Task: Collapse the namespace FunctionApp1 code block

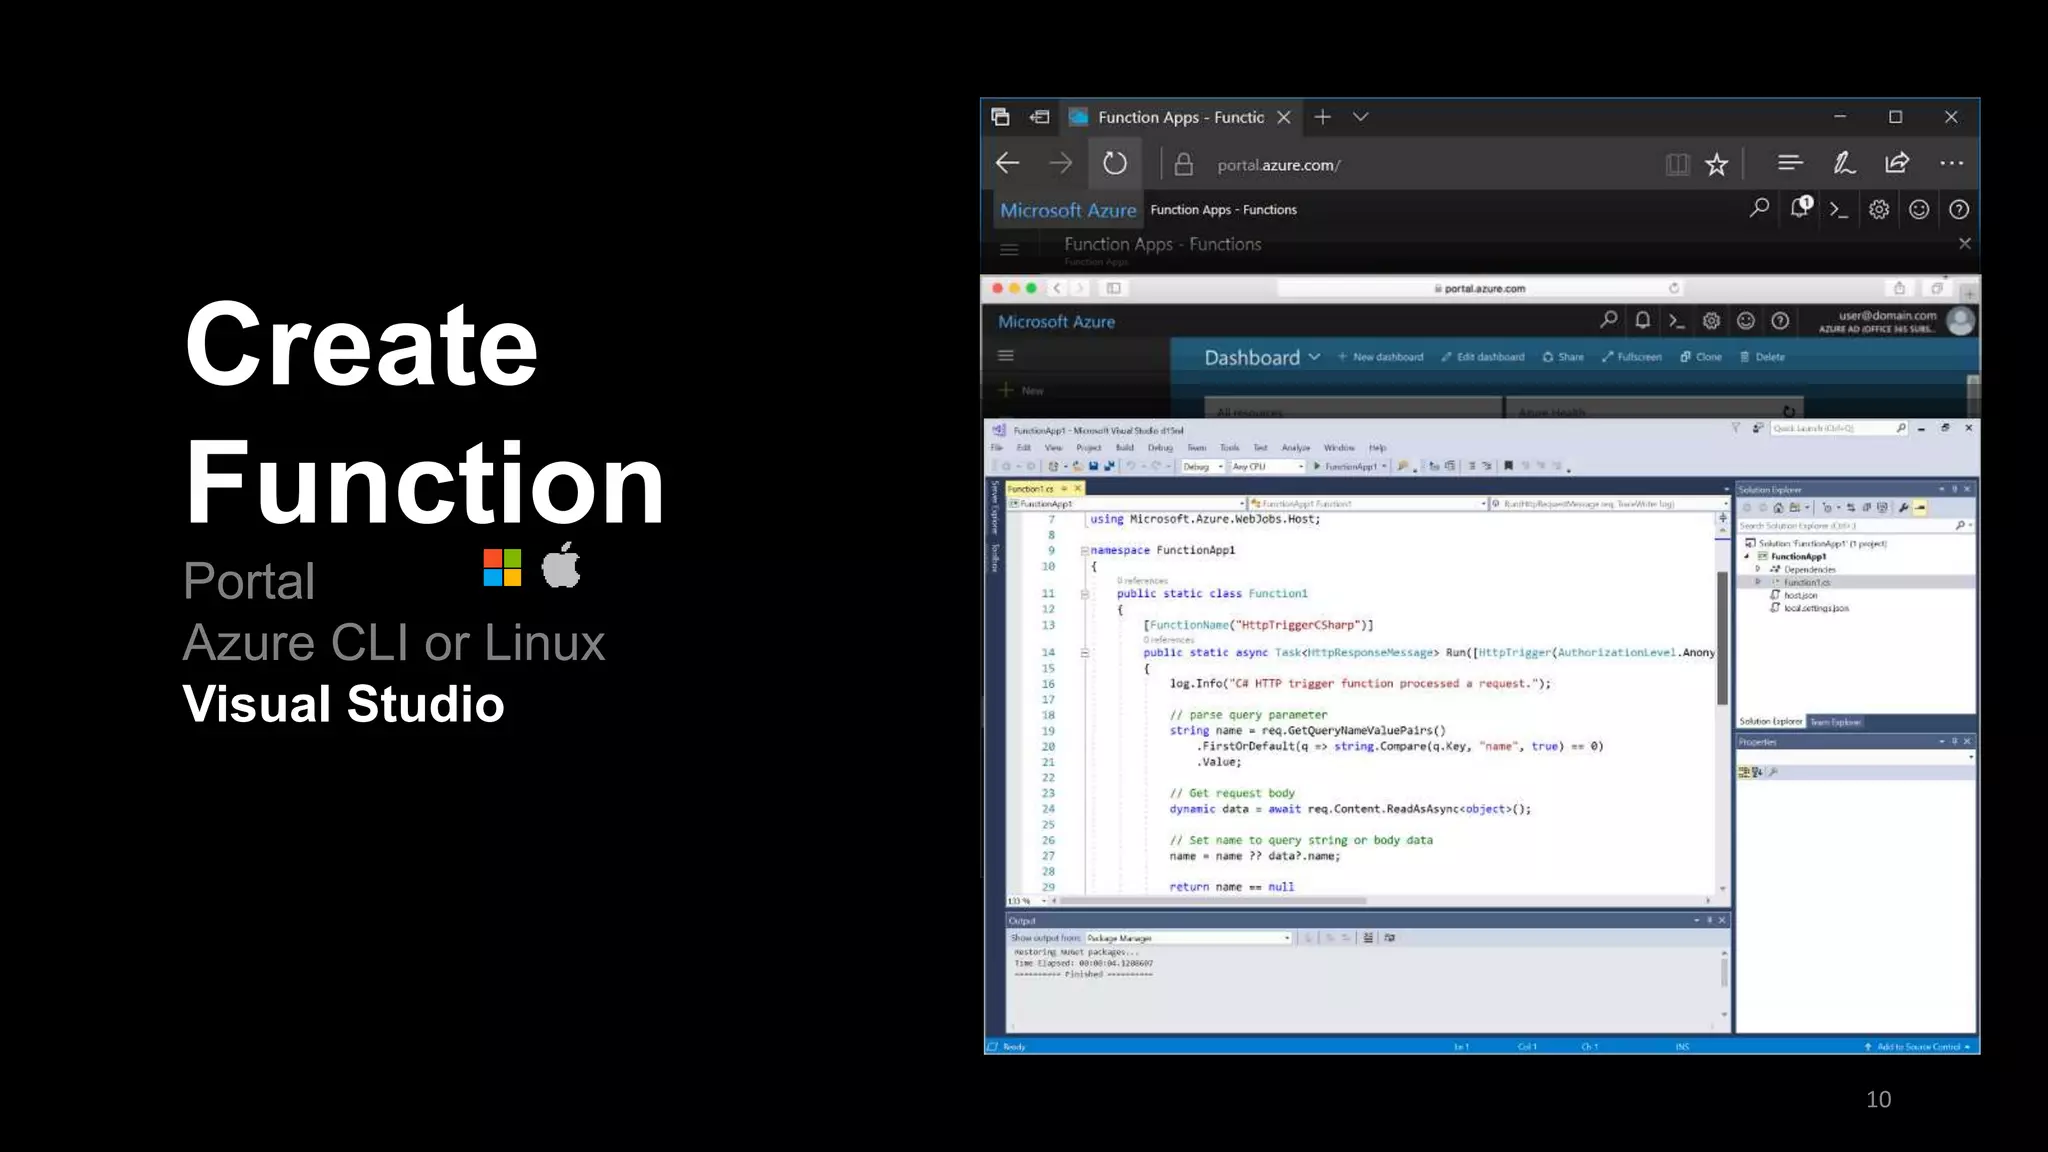Action: [1084, 550]
